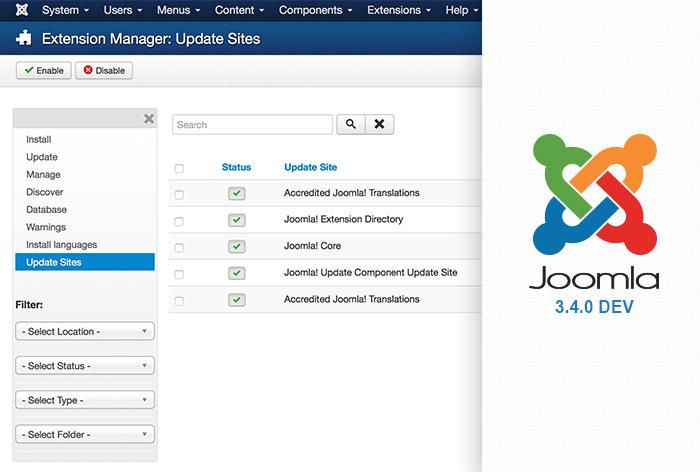Screen dimensions: 700x472
Task: Open the System menu
Action: click(x=65, y=10)
